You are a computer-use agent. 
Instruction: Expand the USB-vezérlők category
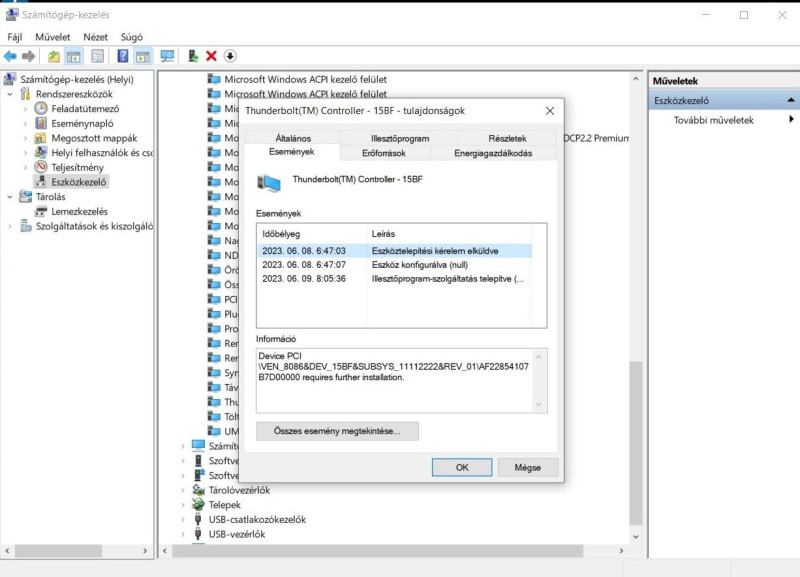pos(183,535)
